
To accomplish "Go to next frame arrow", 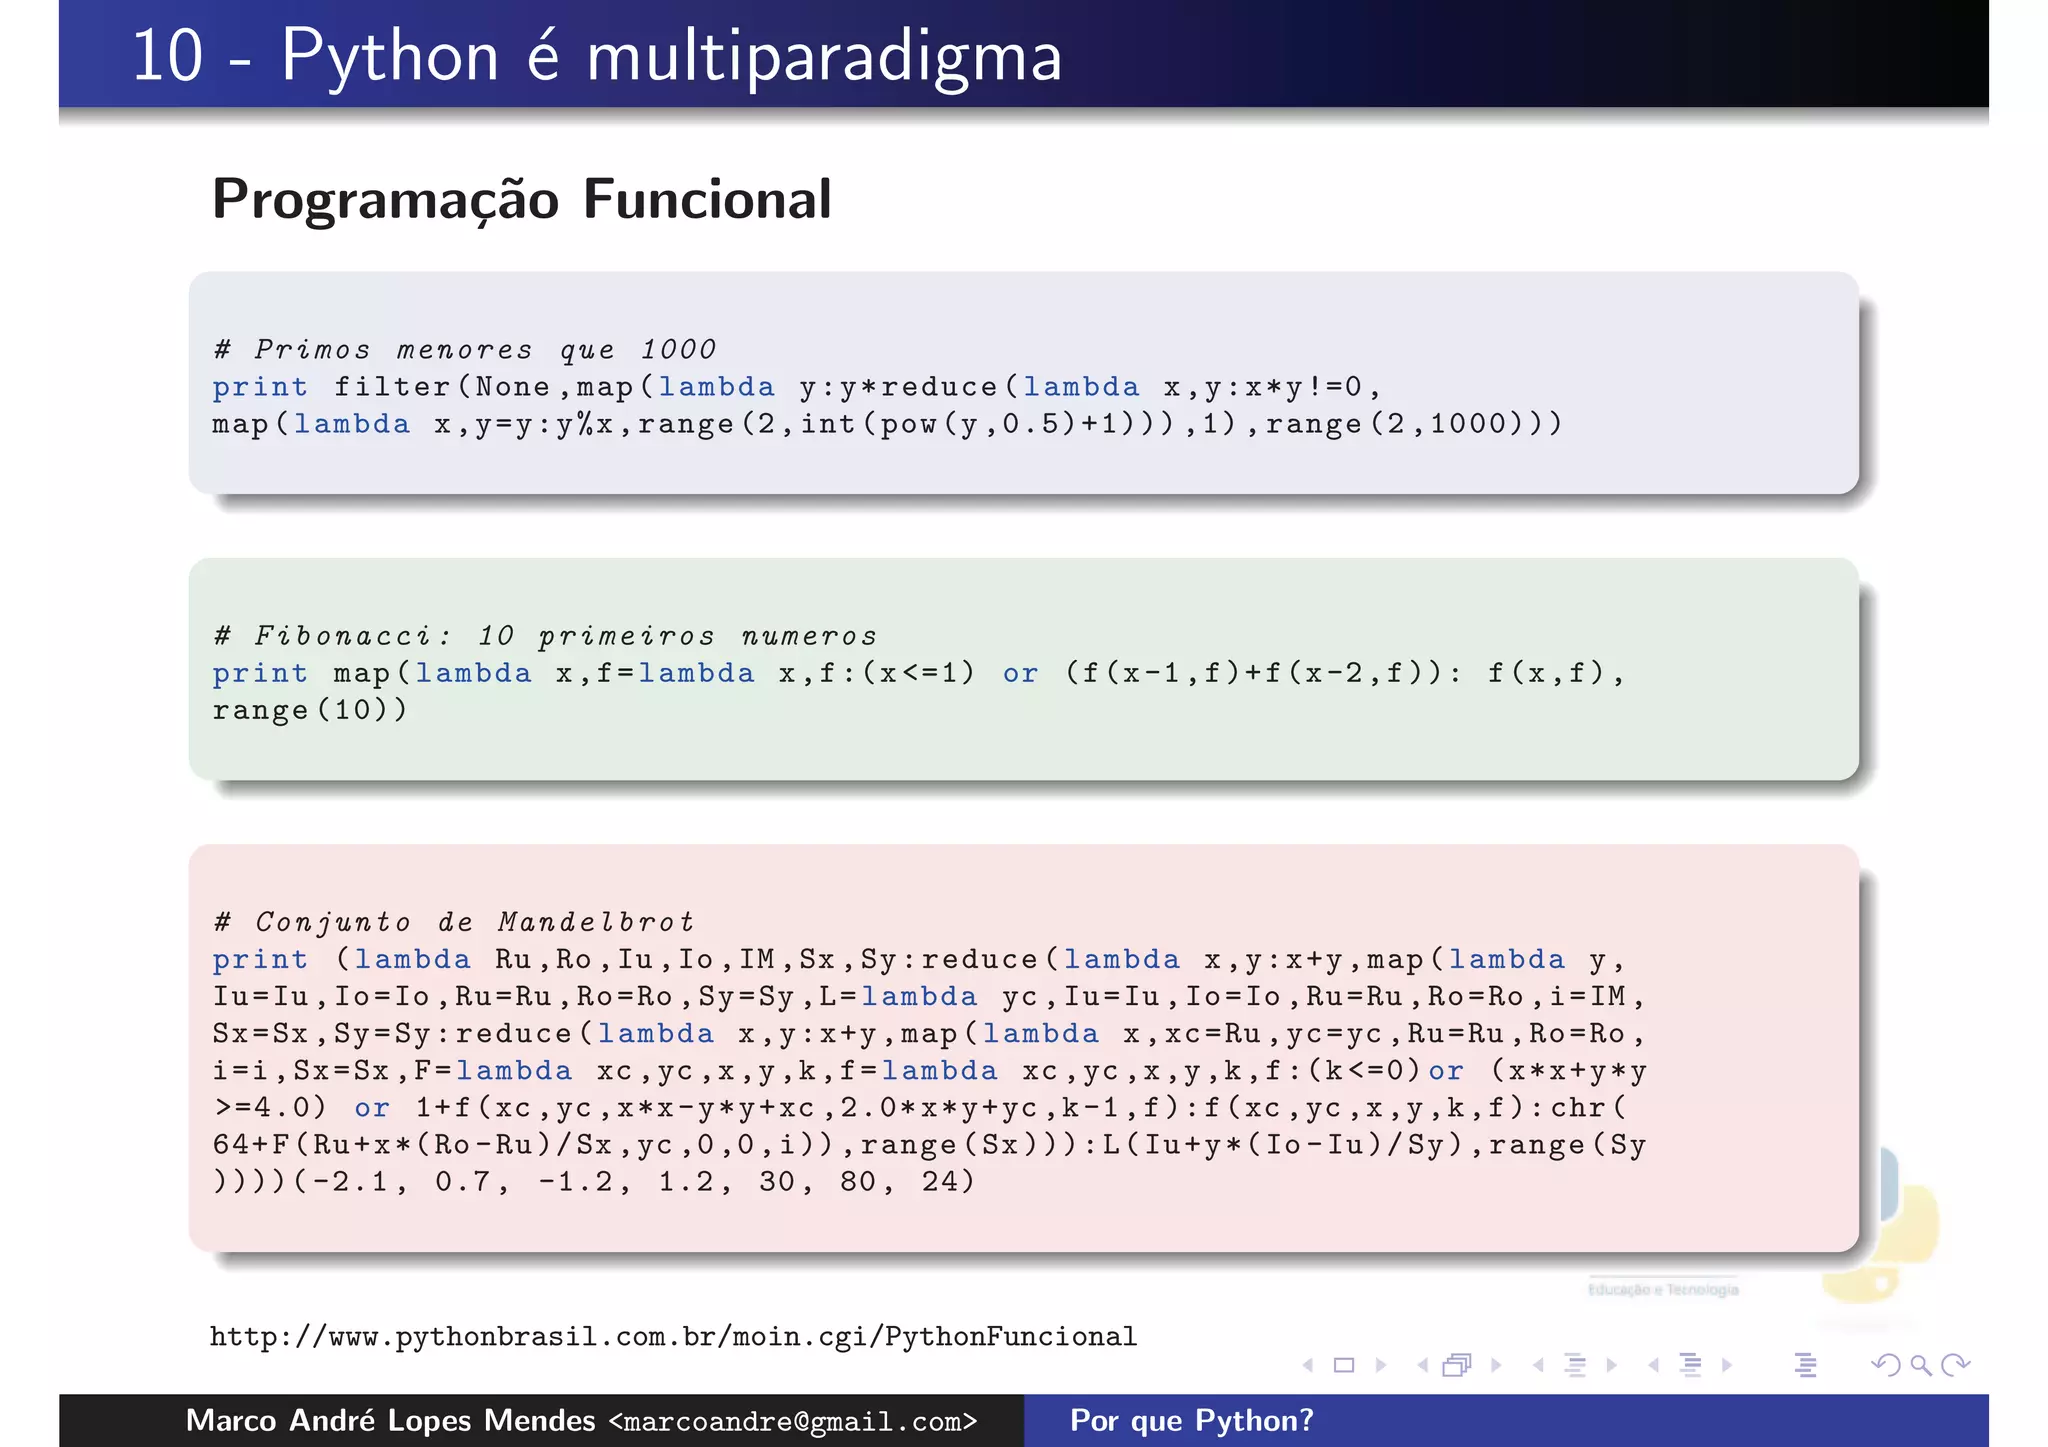I will (1496, 1365).
